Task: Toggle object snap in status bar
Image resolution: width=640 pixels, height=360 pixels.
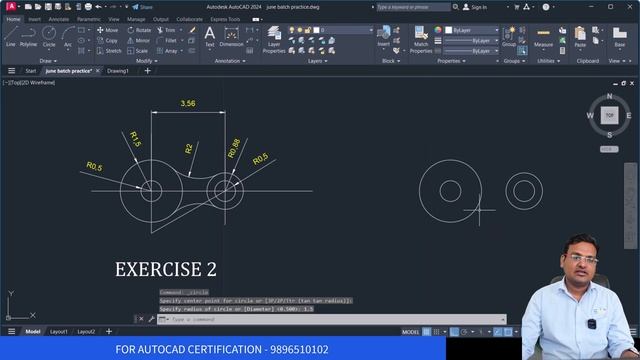Action: (x=508, y=332)
